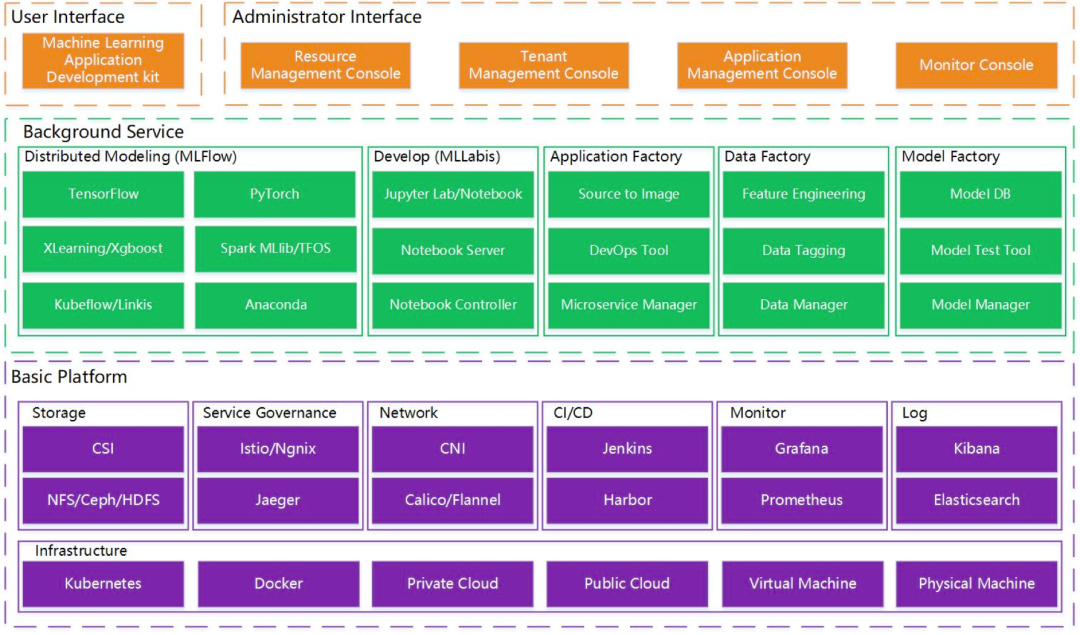
Task: Select the XLearning/Xgboost block
Action: [x=103, y=249]
